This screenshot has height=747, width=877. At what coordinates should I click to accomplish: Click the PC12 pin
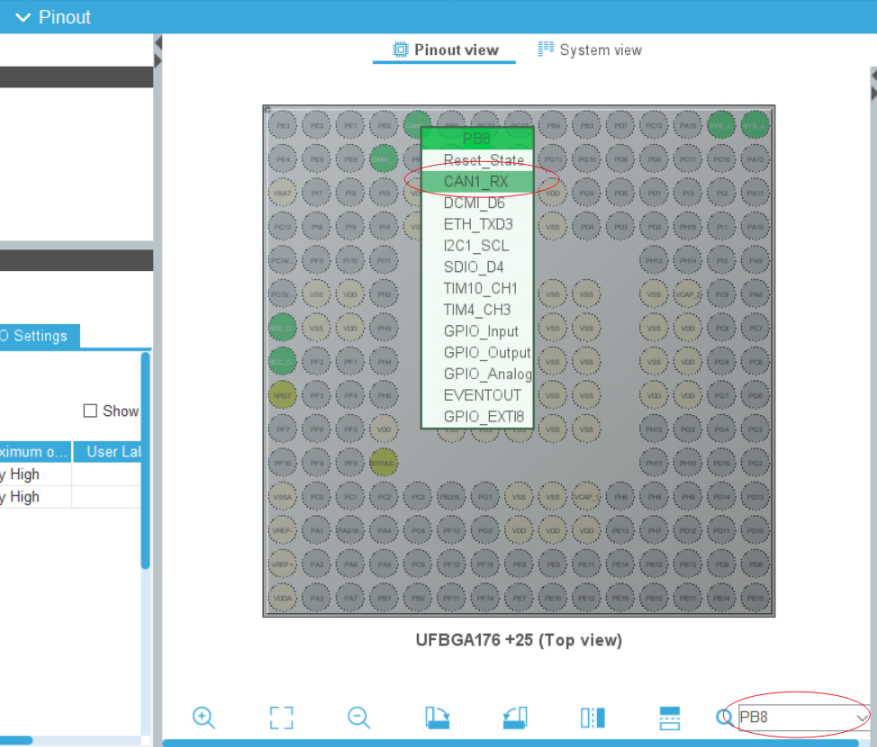[x=654, y=126]
